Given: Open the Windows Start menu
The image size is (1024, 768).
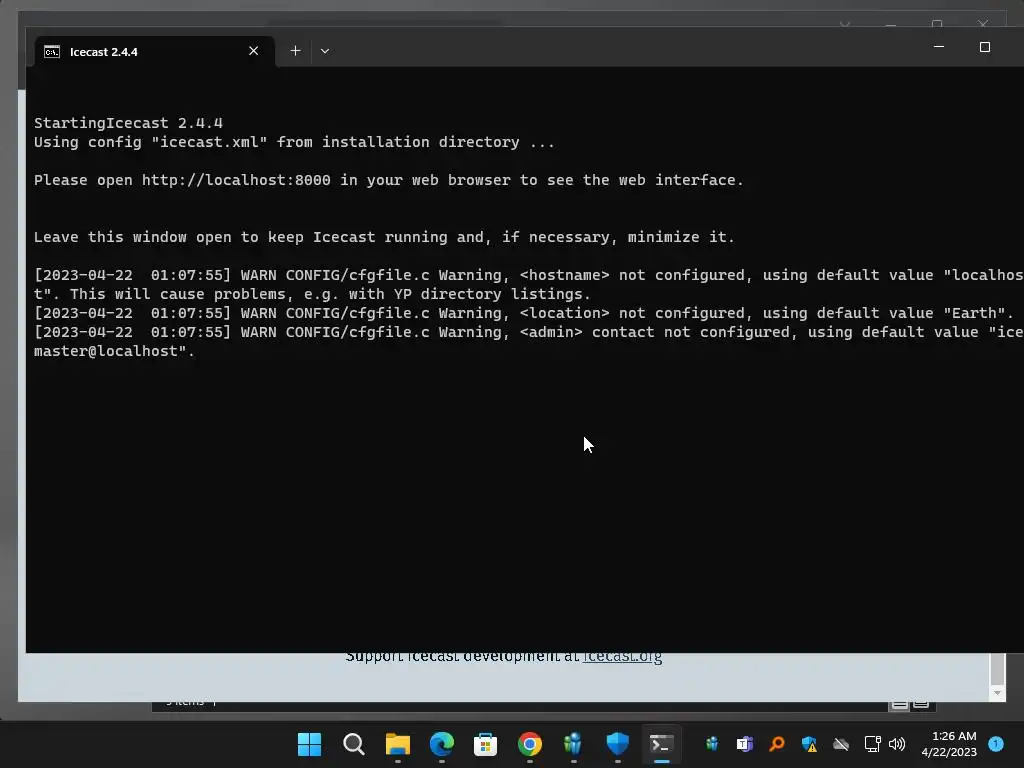Looking at the screenshot, I should (x=309, y=744).
